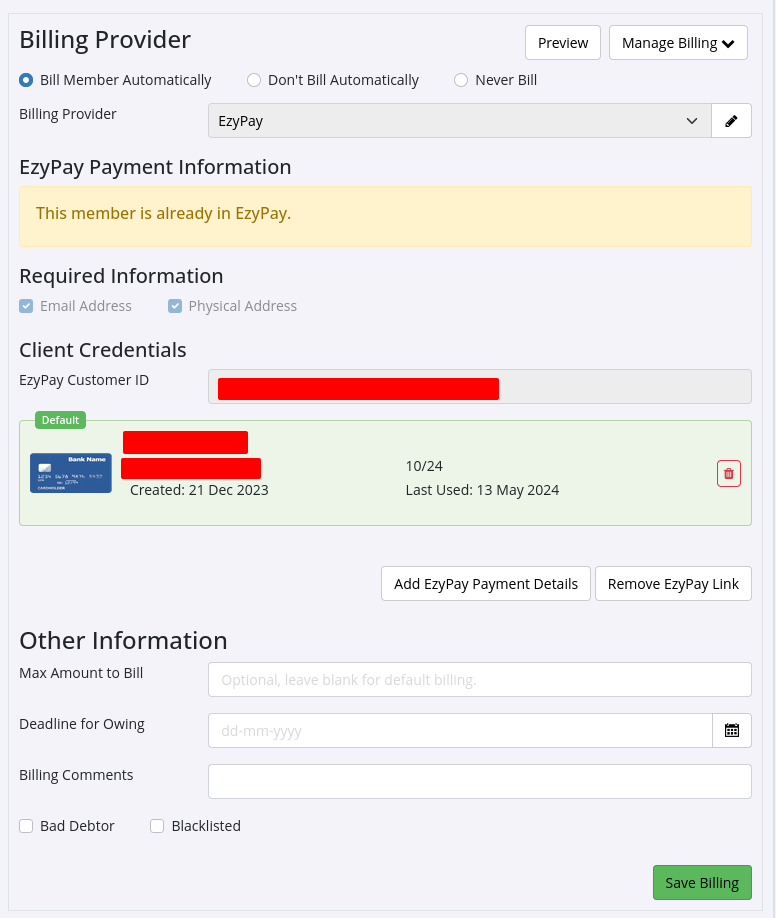
Task: Choose the Never Bill radio button
Action: [x=461, y=80]
